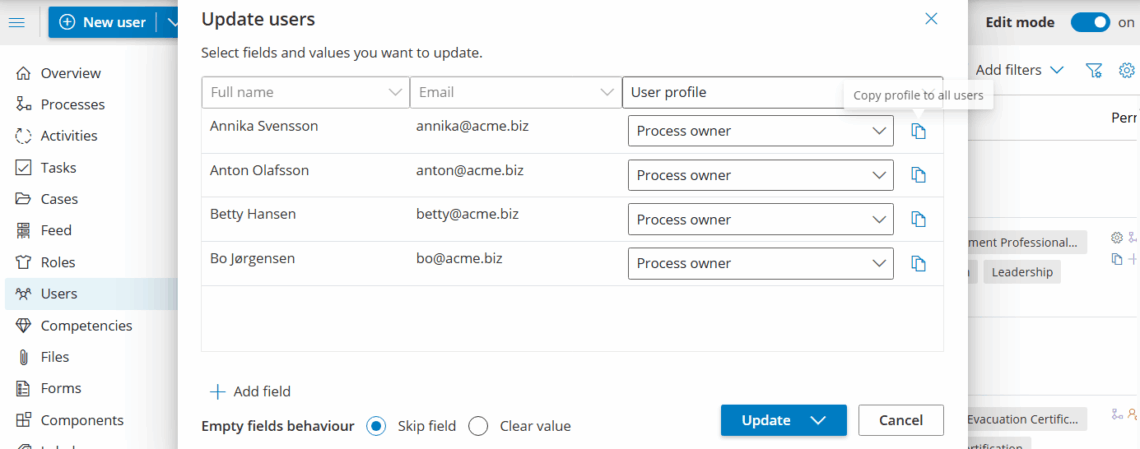Select the Skip field radio button
This screenshot has height=449, width=1140.
pos(376,426)
